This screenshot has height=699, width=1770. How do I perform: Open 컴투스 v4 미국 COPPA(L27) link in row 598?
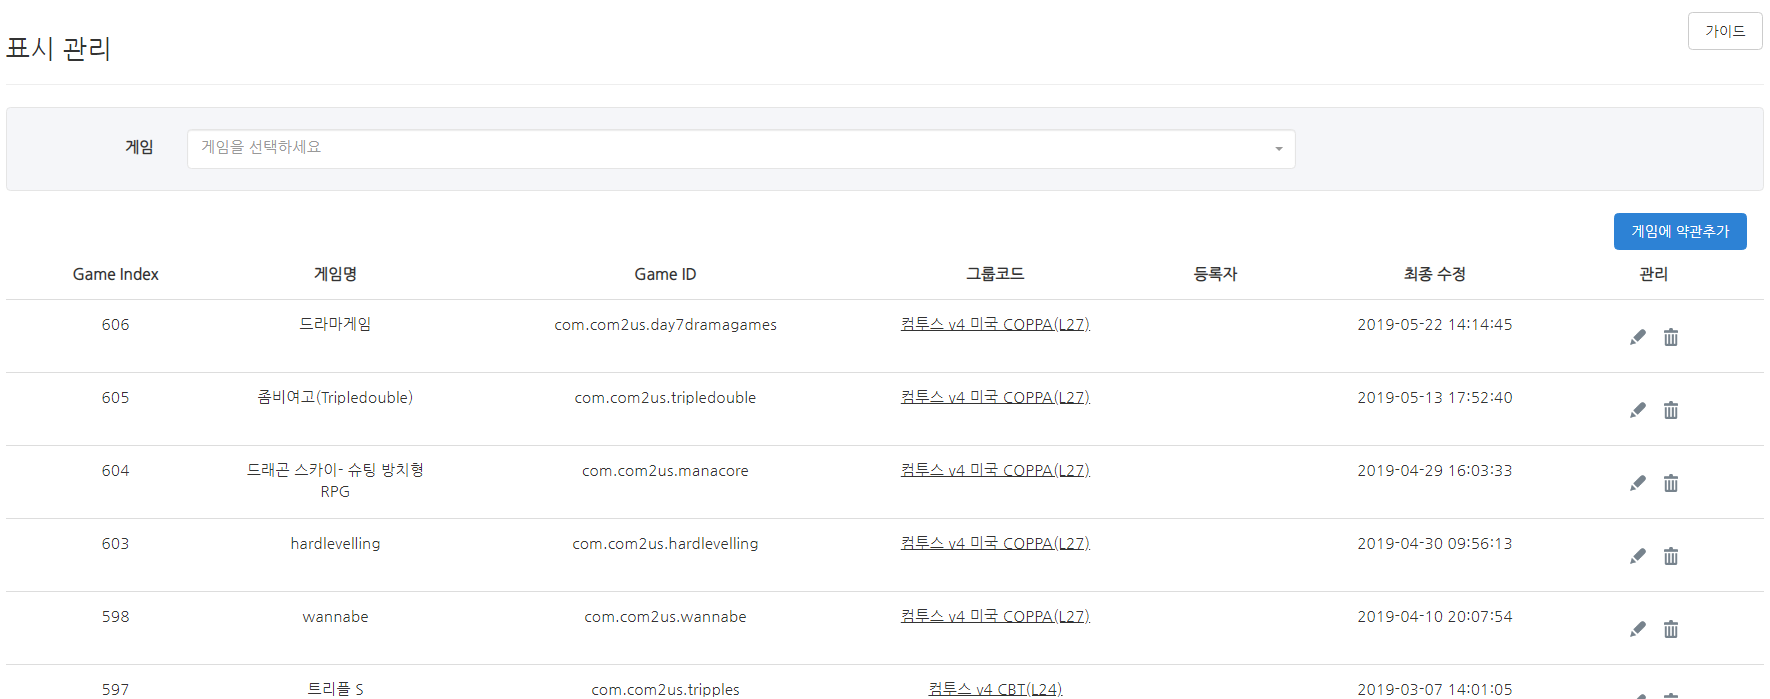[995, 616]
